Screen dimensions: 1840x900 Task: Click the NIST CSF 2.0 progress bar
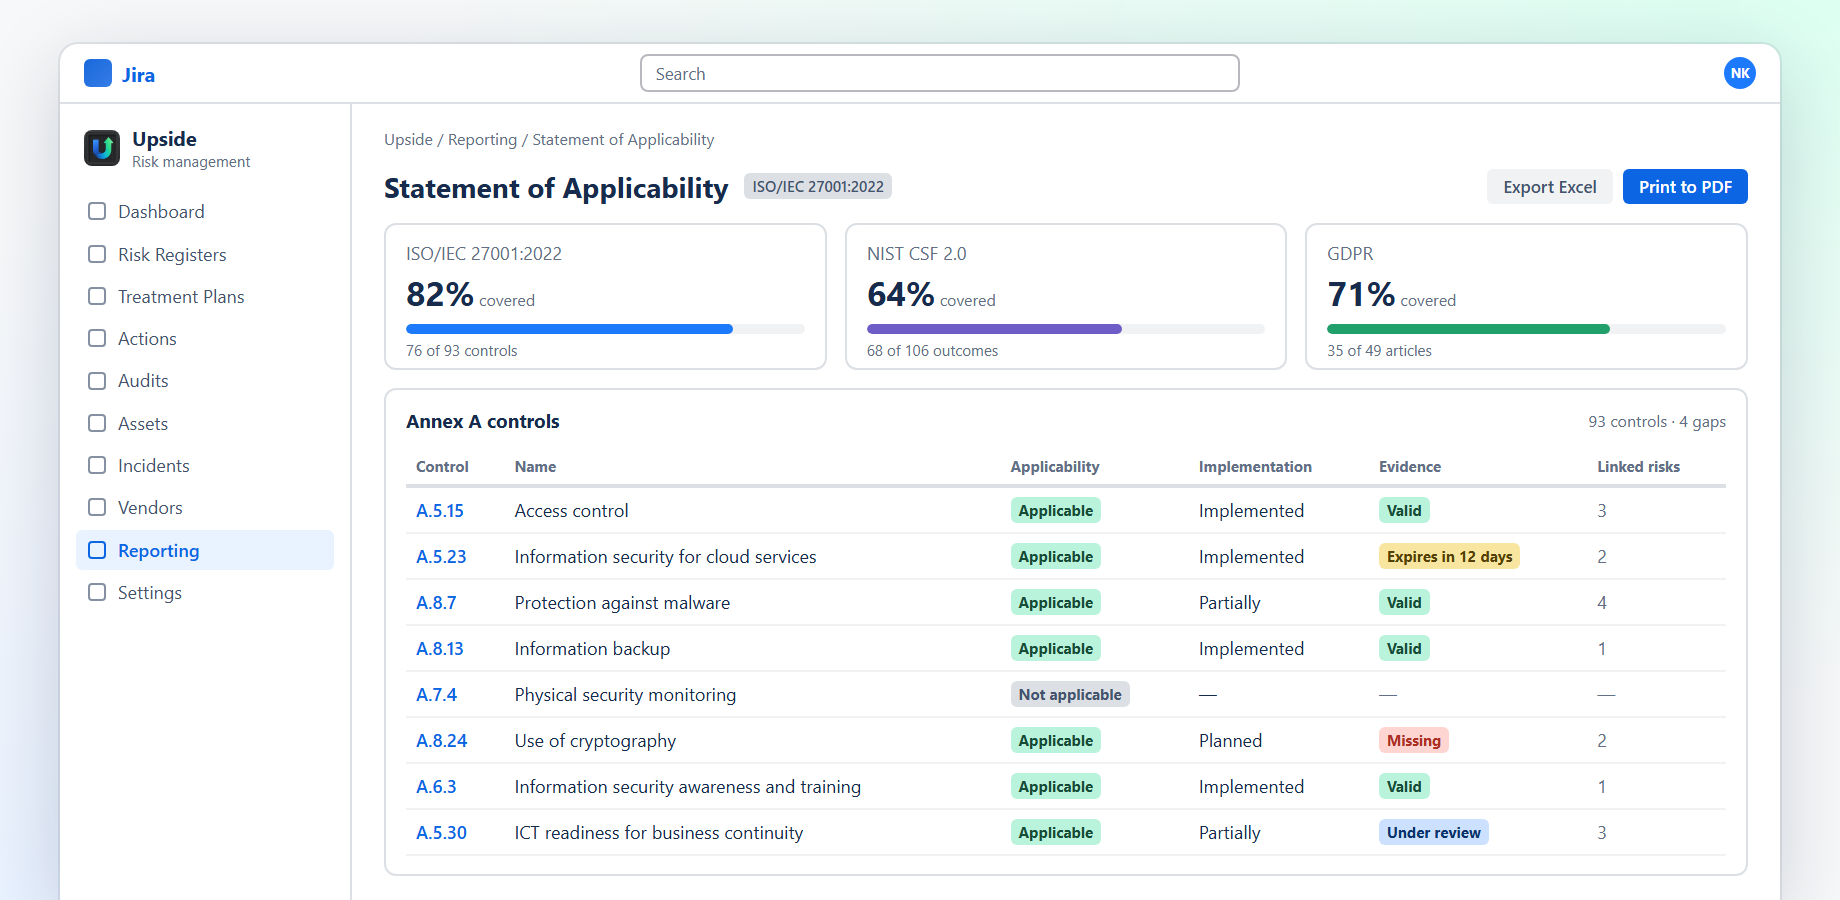(1066, 329)
